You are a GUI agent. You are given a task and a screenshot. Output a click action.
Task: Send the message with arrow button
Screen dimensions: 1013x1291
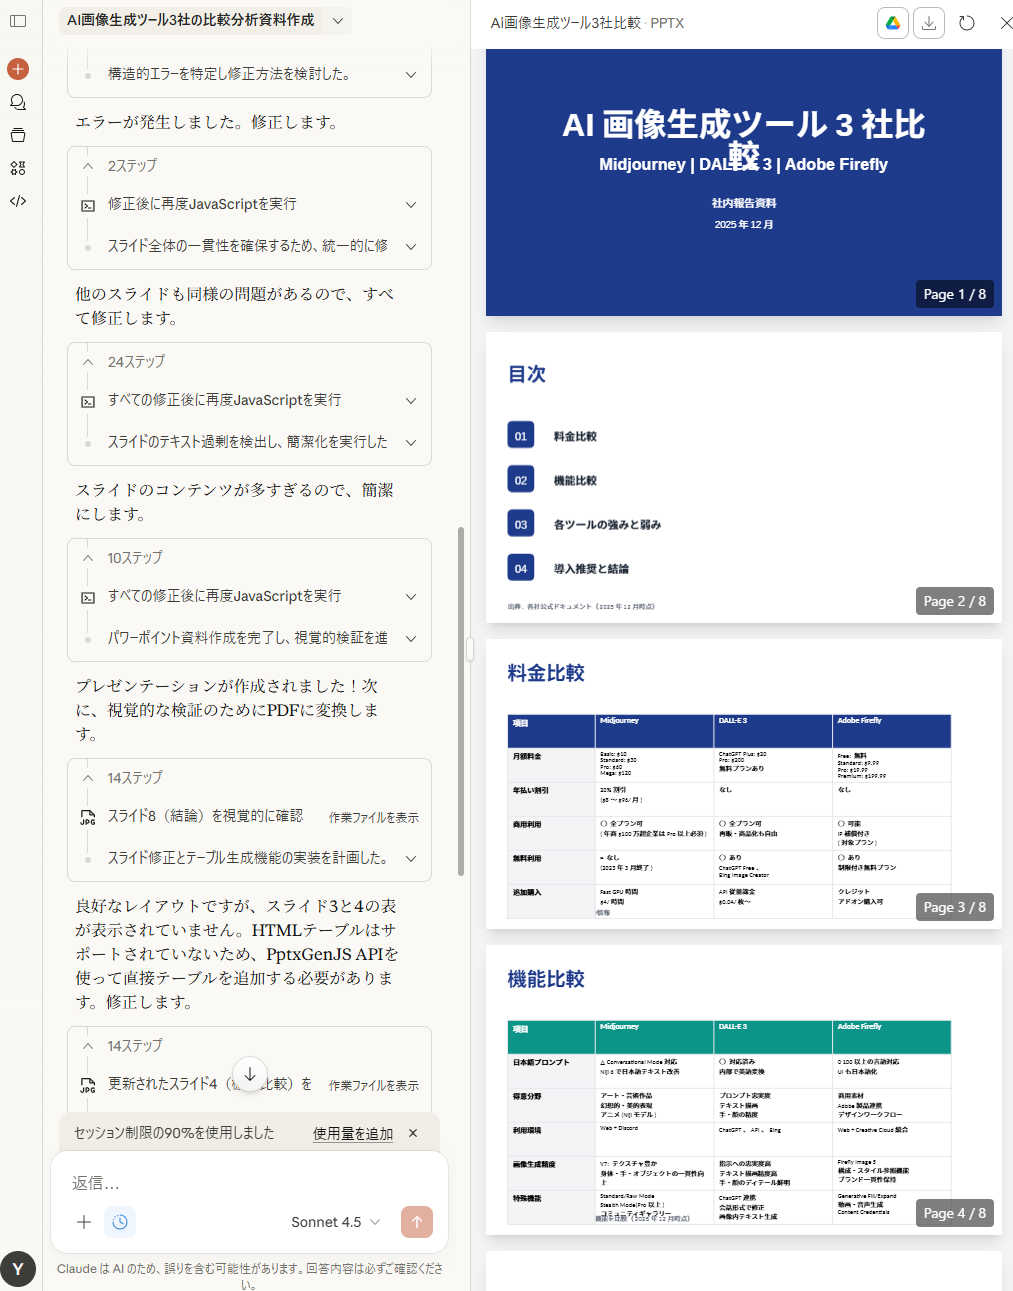417,1222
